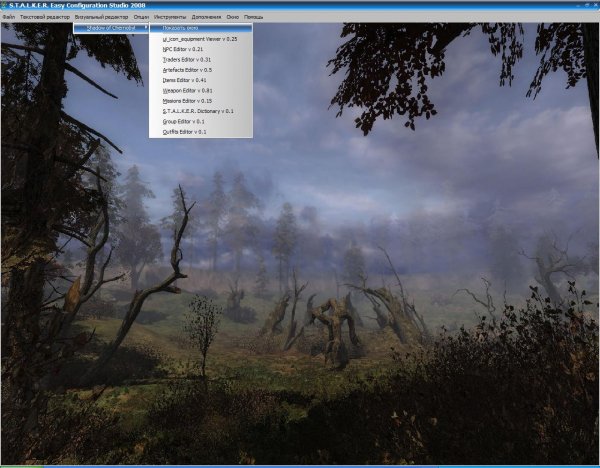The image size is (600, 468).
Task: Open Dams Editor v 0.41
Action: [201, 80]
